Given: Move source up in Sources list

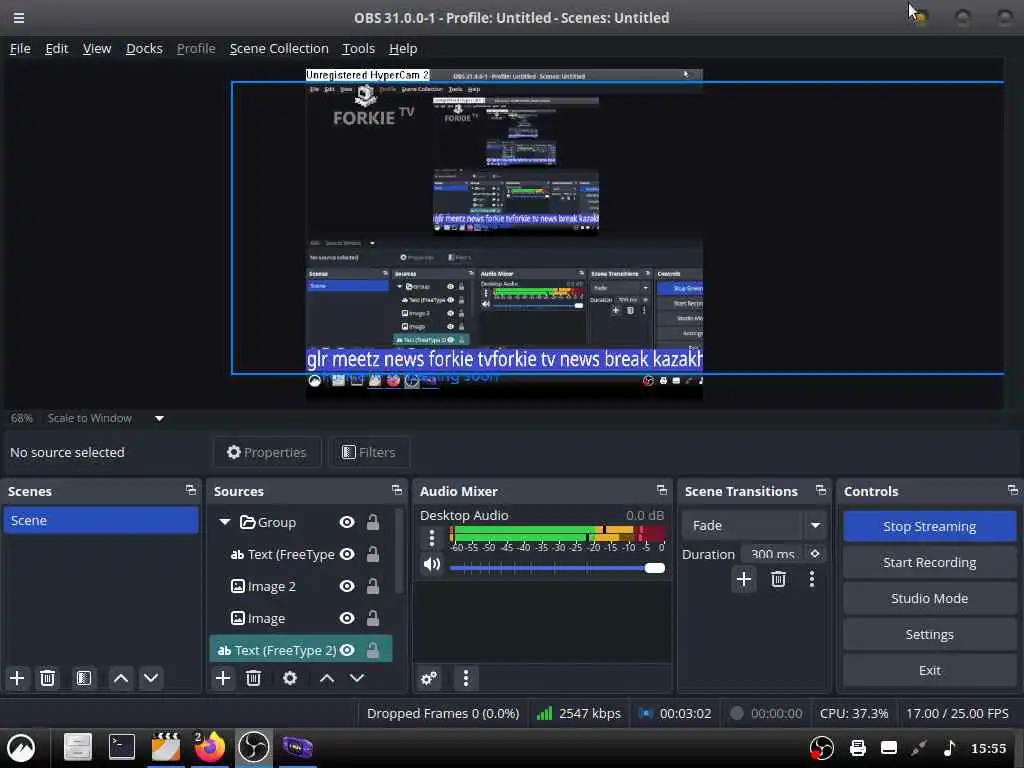Looking at the screenshot, I should 327,678.
